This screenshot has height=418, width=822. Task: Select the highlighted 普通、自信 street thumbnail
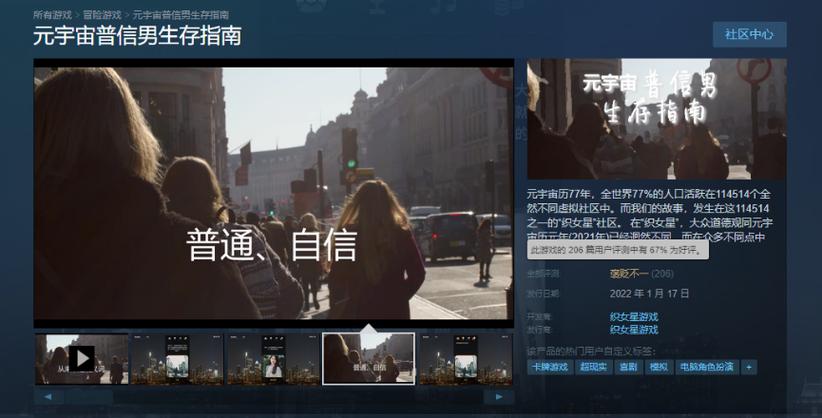coord(369,359)
